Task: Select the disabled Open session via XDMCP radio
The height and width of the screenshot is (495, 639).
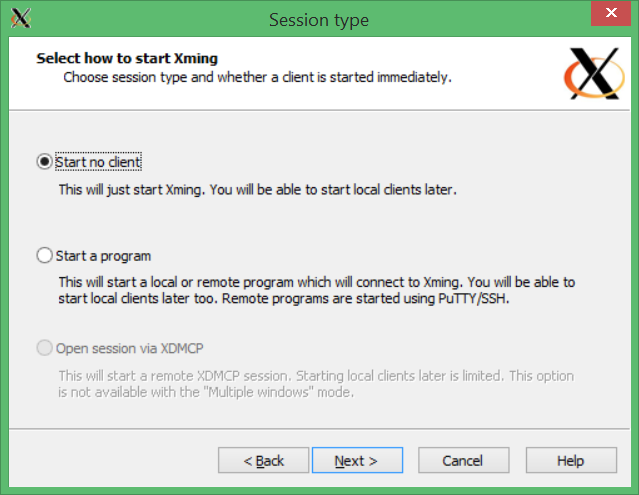Action: [x=44, y=348]
